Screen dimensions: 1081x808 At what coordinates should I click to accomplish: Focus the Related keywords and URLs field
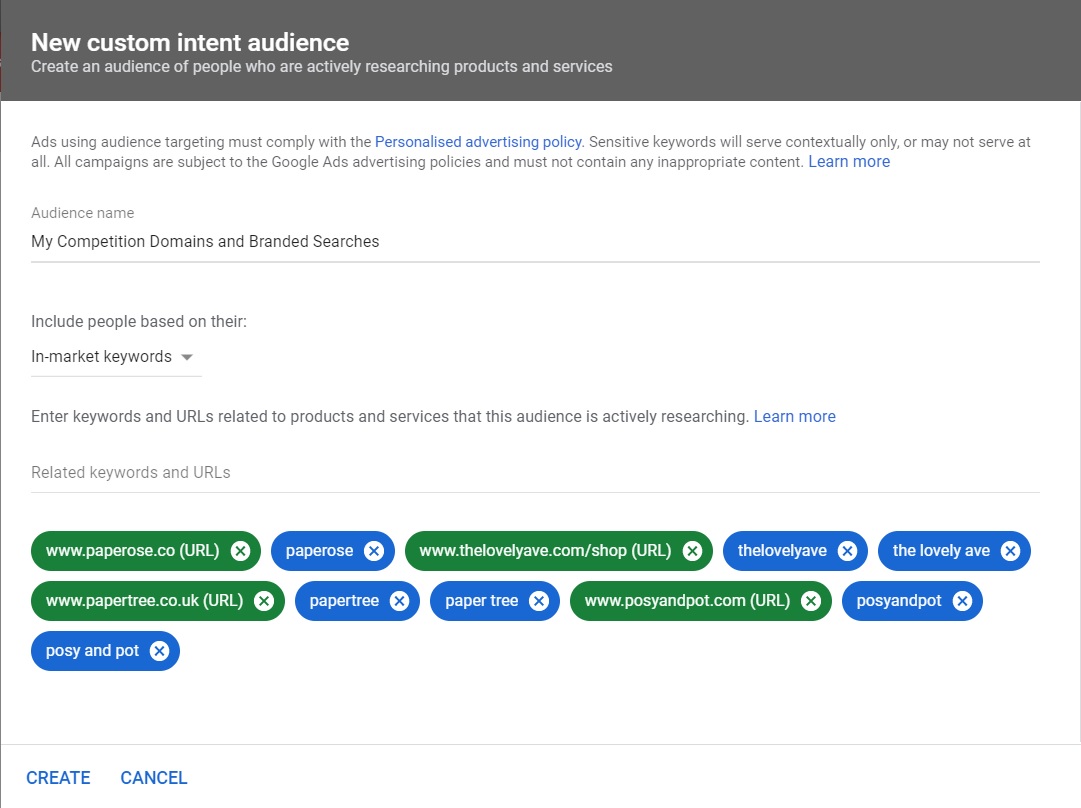pyautogui.click(x=535, y=473)
